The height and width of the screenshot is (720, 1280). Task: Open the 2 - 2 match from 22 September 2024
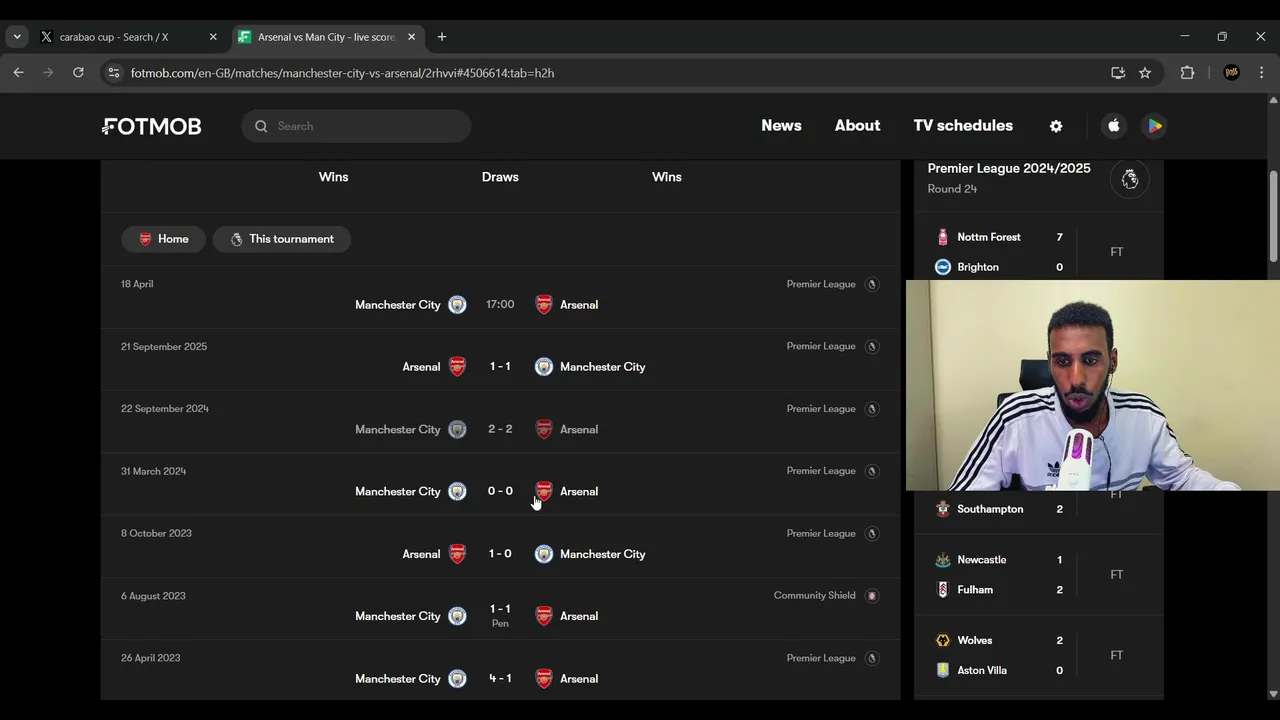point(500,429)
